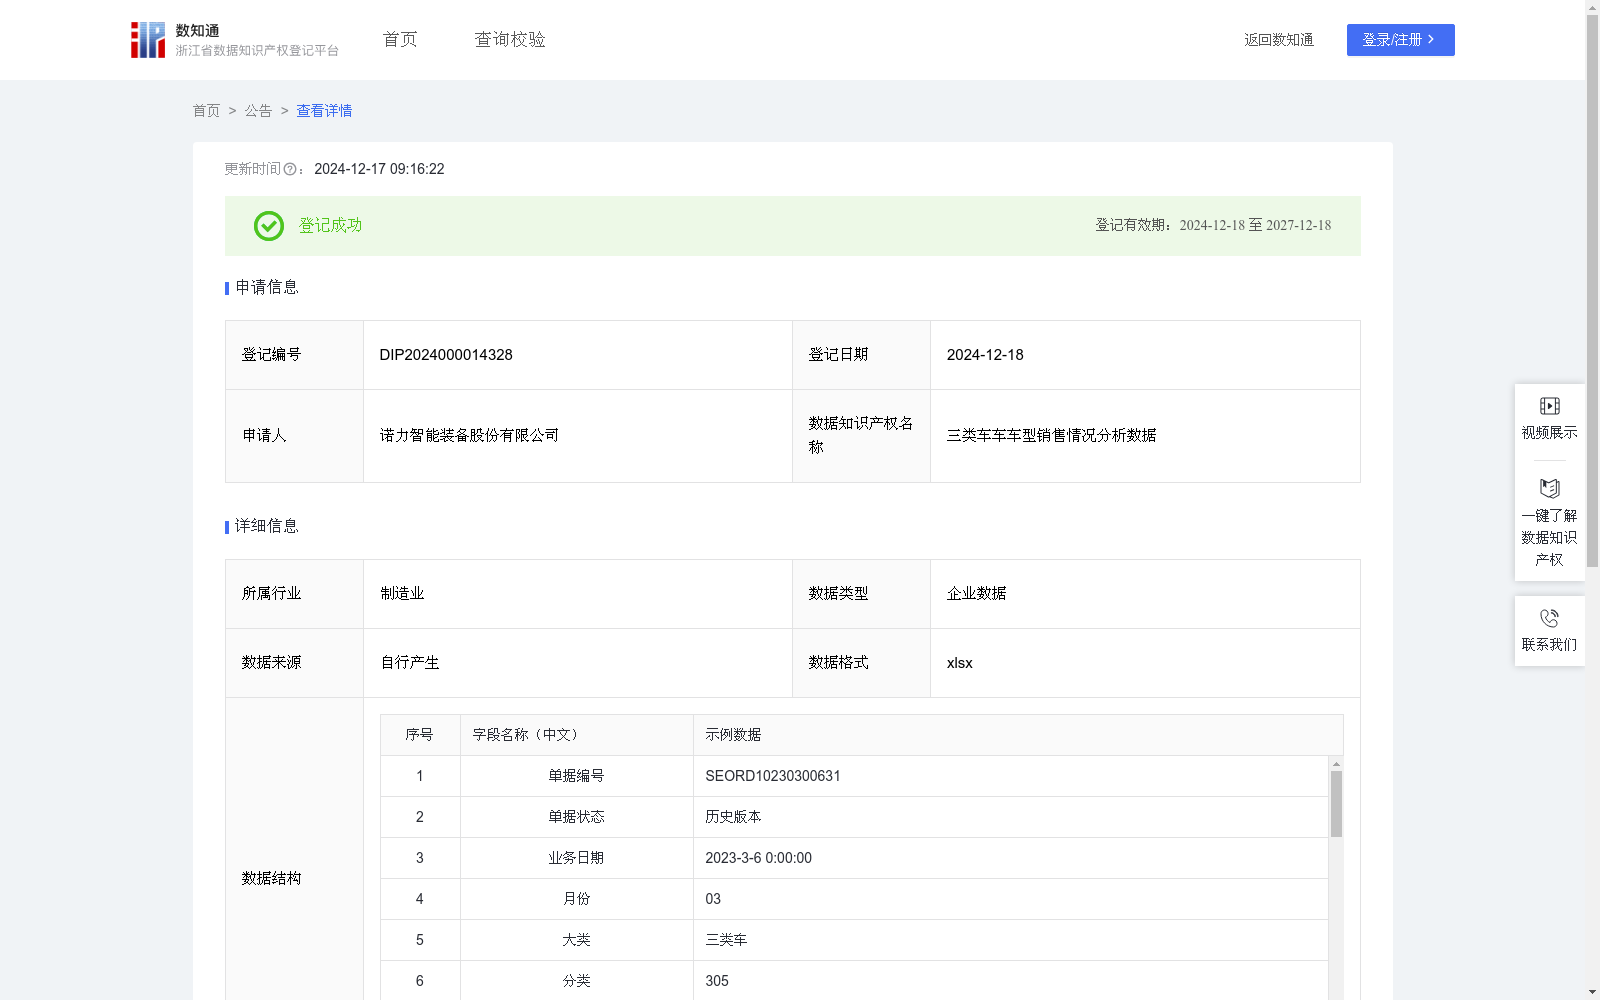This screenshot has height=1000, width=1600.
Task: Open the 视频展示 video icon
Action: click(1549, 406)
